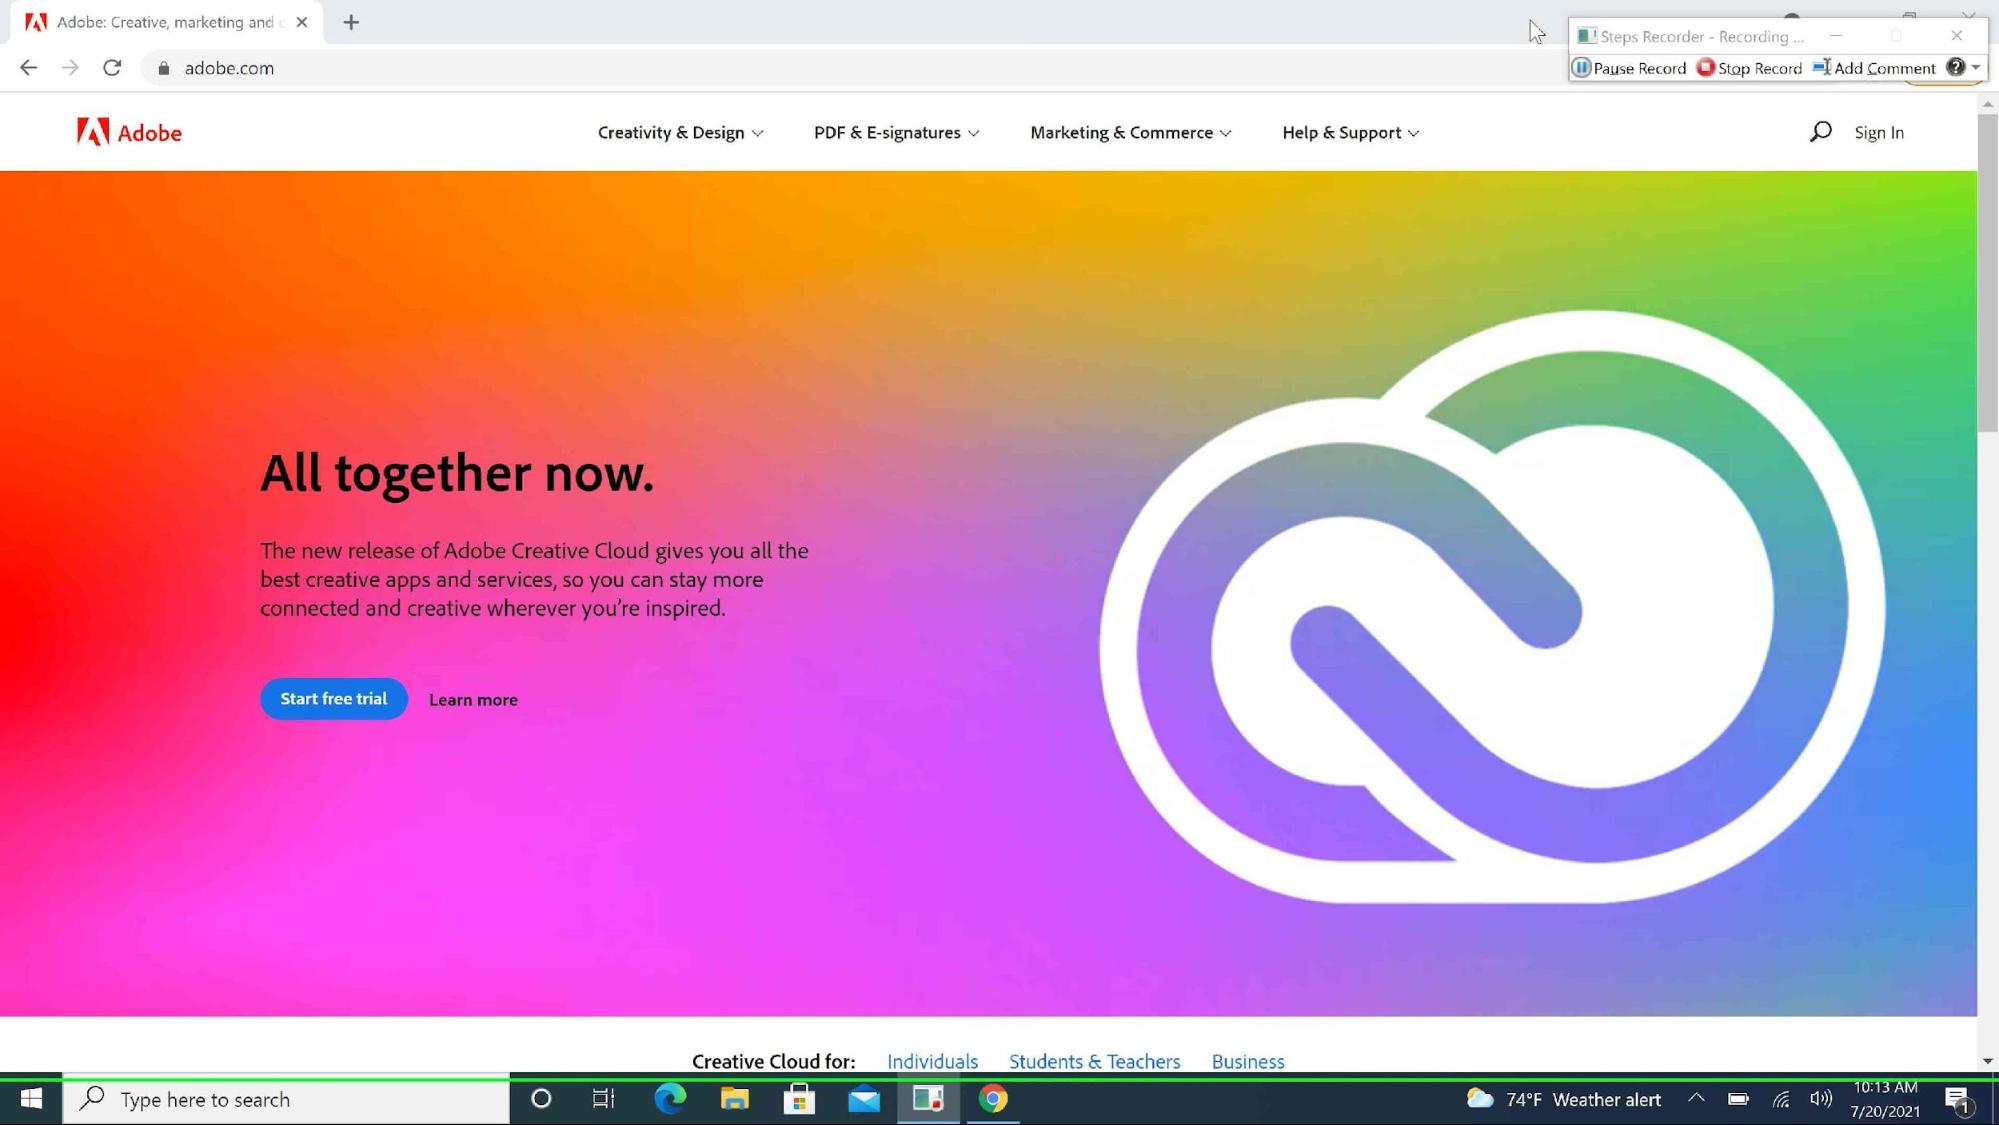The image size is (1999, 1125).
Task: Click the Adobe logo in the header
Action: pos(129,132)
